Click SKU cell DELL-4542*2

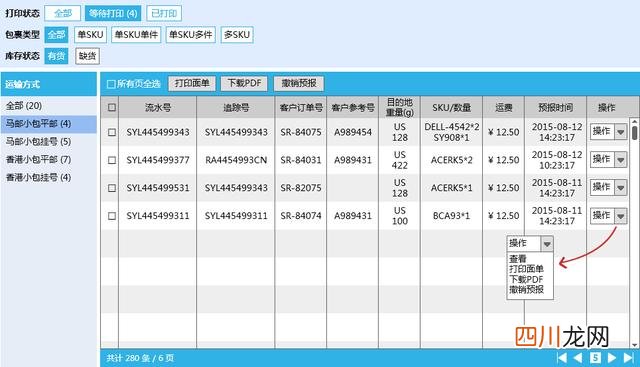[x=451, y=127]
